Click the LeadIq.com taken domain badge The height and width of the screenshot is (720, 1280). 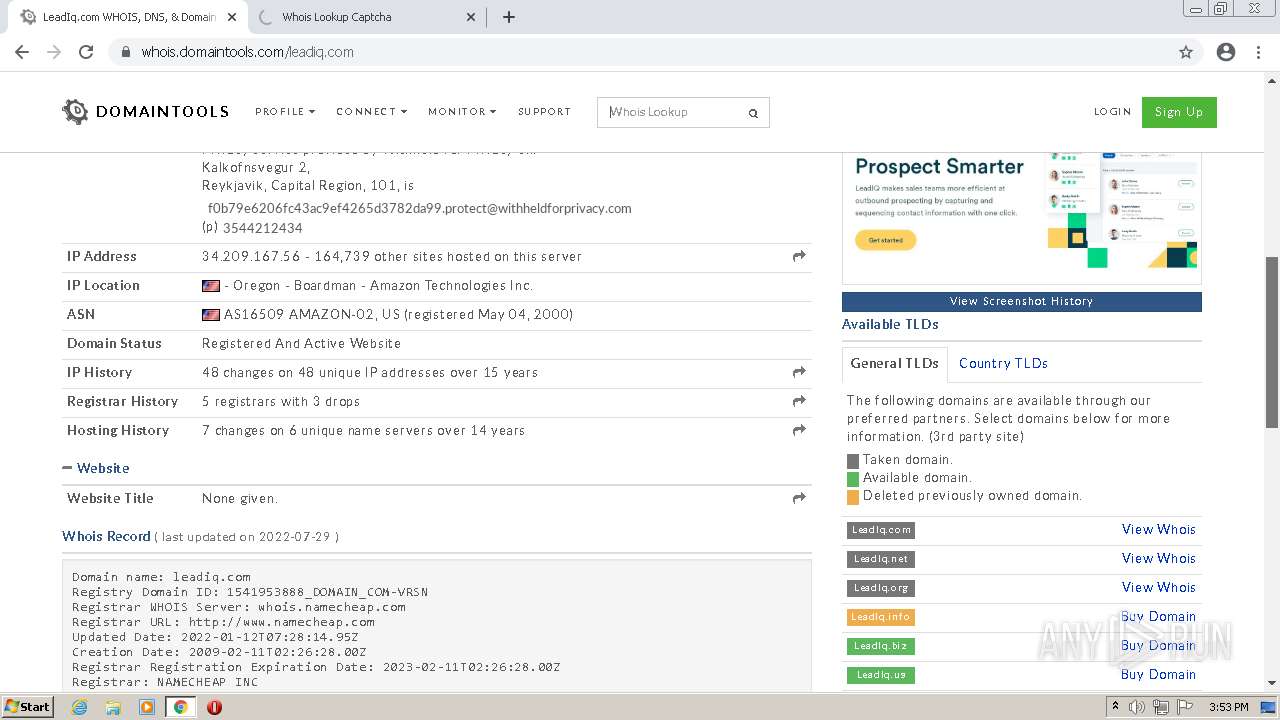point(881,530)
